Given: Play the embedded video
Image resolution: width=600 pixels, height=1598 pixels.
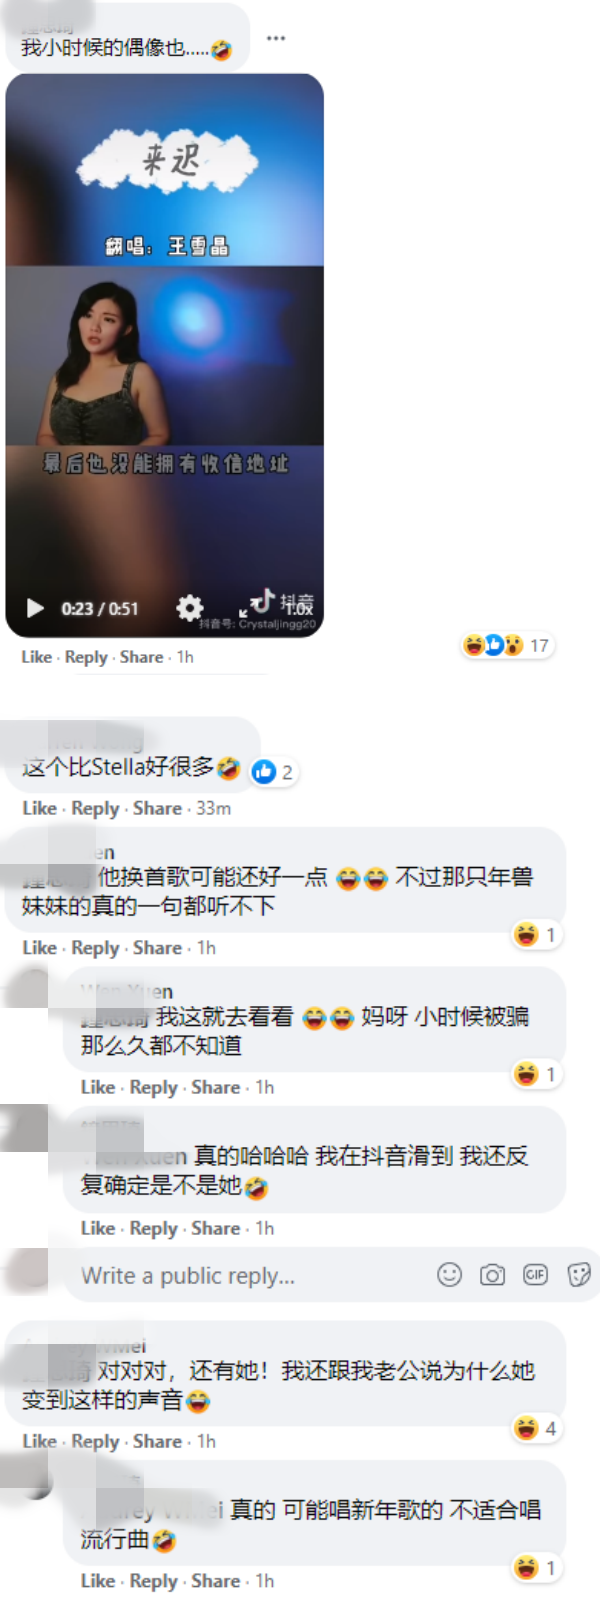Looking at the screenshot, I should (x=35, y=608).
